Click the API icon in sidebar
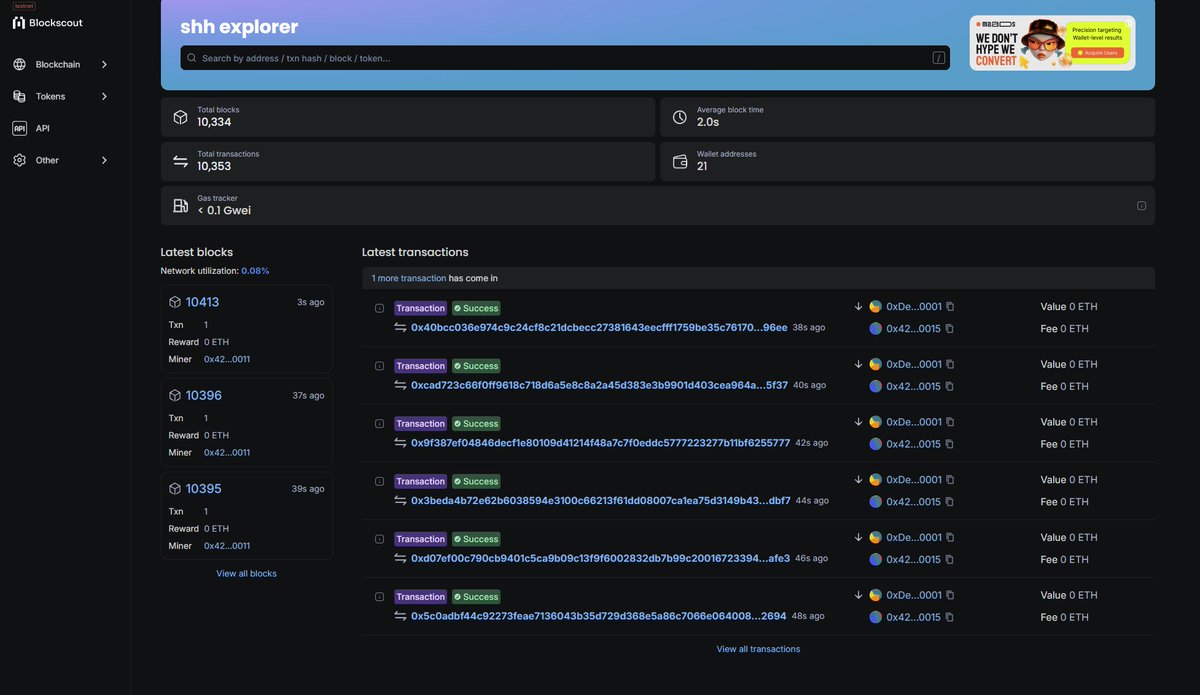The image size is (1200, 695). coord(19,128)
